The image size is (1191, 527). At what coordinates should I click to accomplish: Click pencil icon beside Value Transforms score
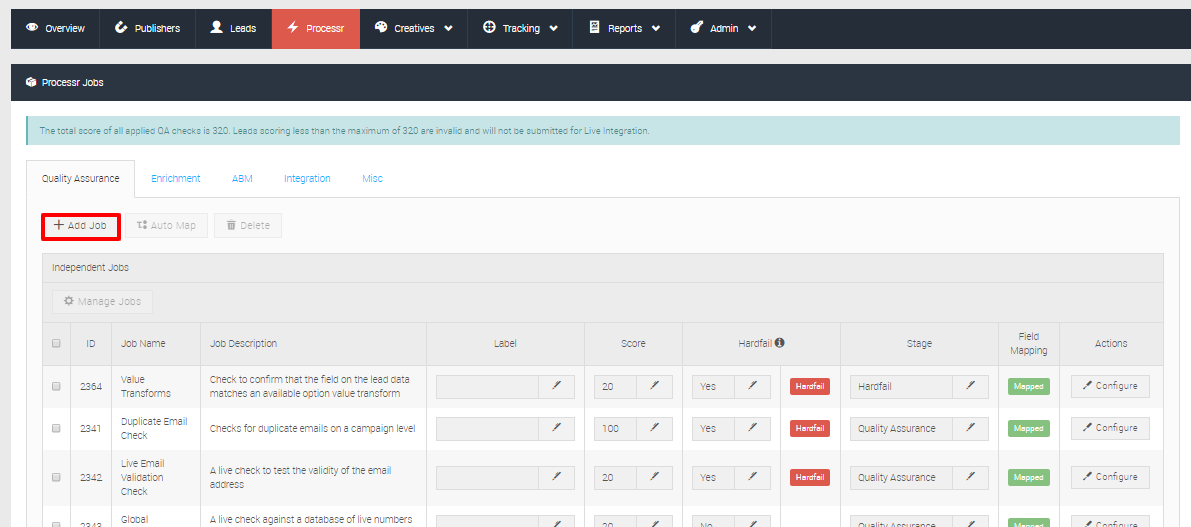655,386
